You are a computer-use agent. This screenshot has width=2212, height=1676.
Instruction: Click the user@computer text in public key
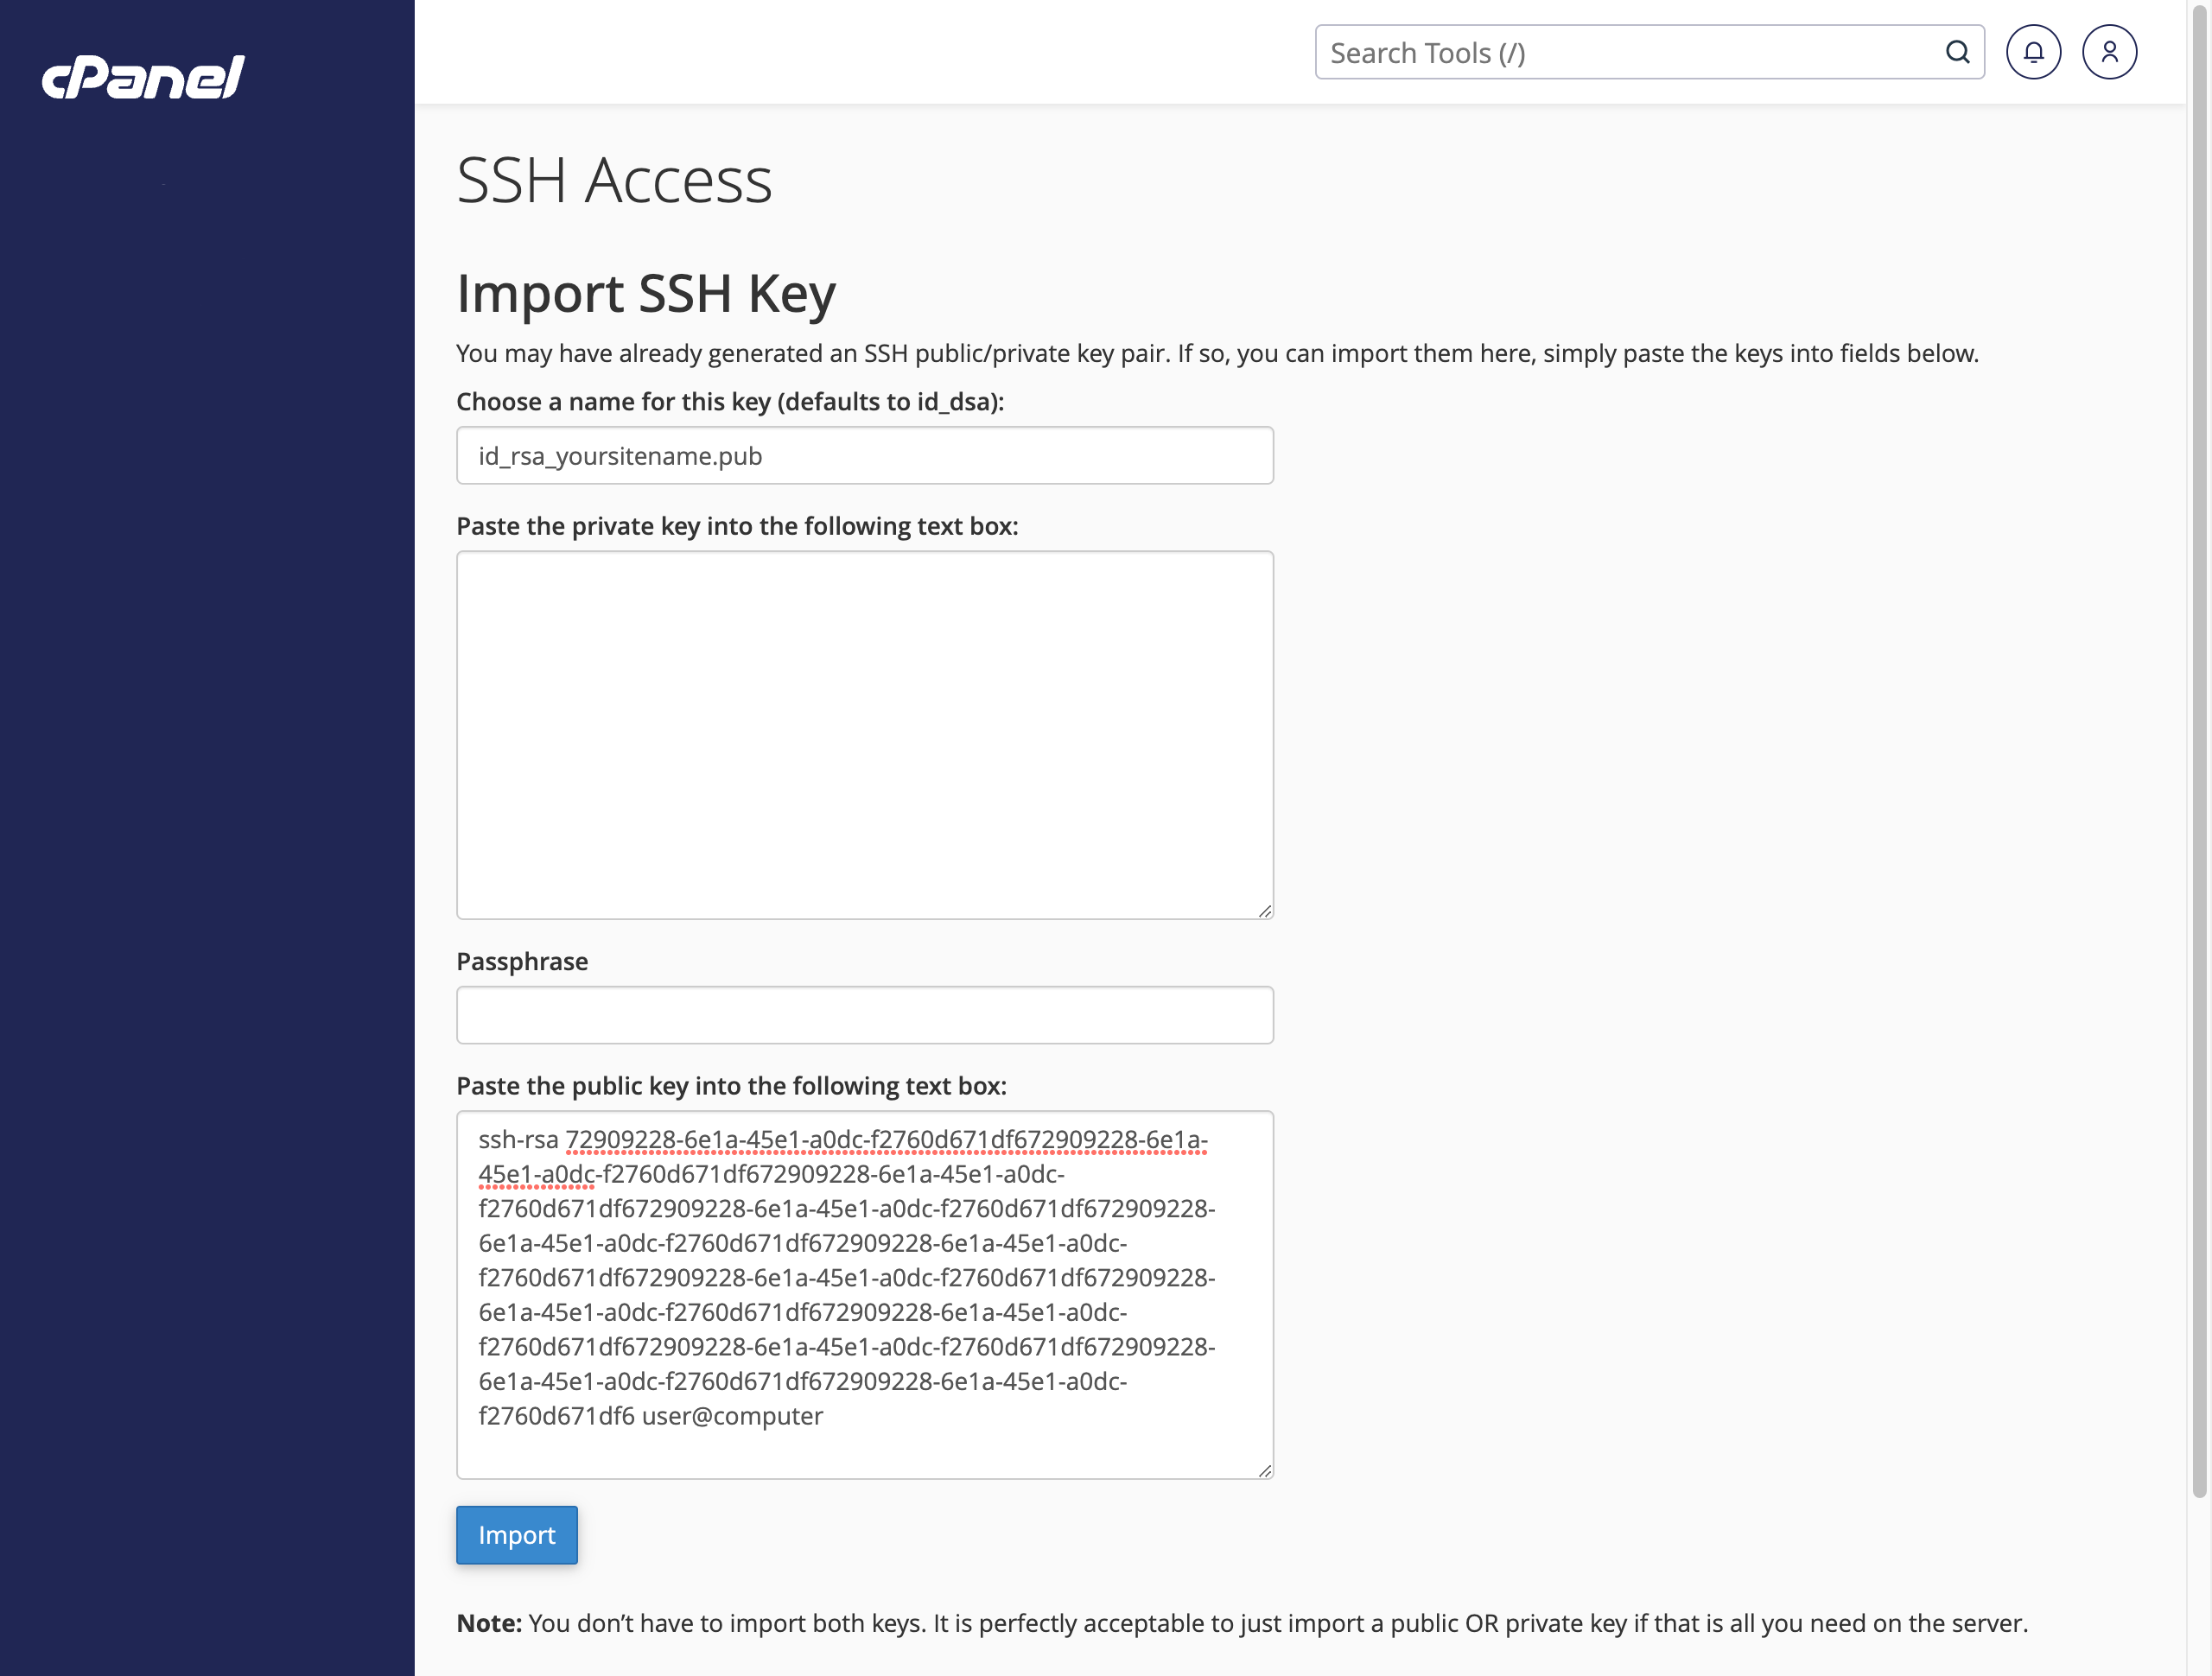732,1416
